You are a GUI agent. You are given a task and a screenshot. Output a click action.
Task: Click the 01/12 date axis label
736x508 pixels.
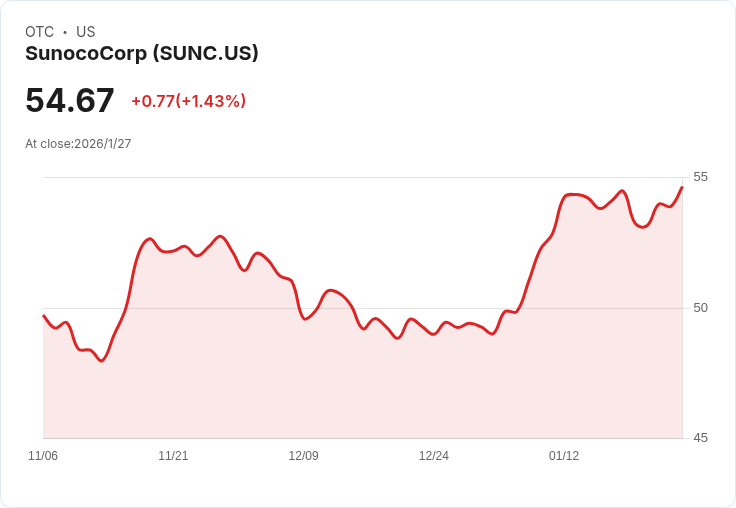point(564,456)
